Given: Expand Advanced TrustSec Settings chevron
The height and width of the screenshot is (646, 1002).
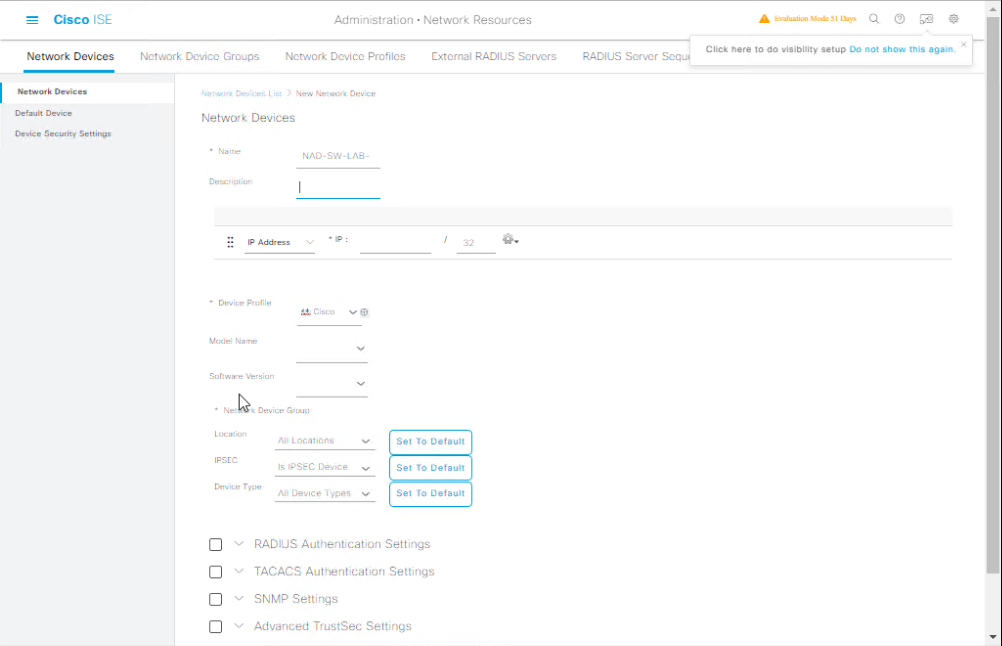Looking at the screenshot, I should point(239,626).
